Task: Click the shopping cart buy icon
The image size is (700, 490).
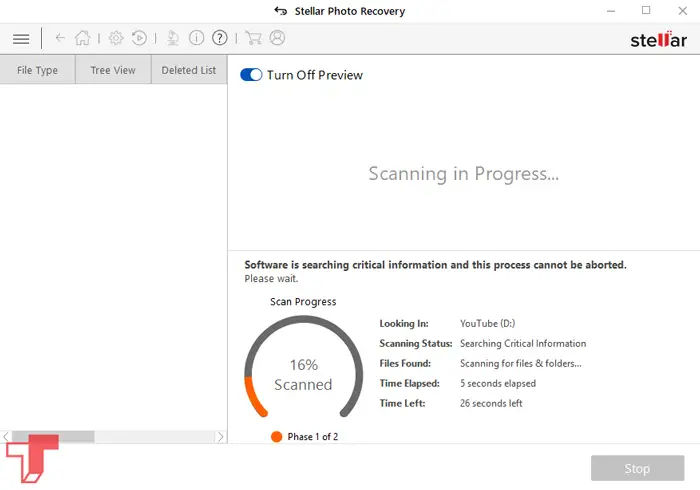Action: pos(254,38)
